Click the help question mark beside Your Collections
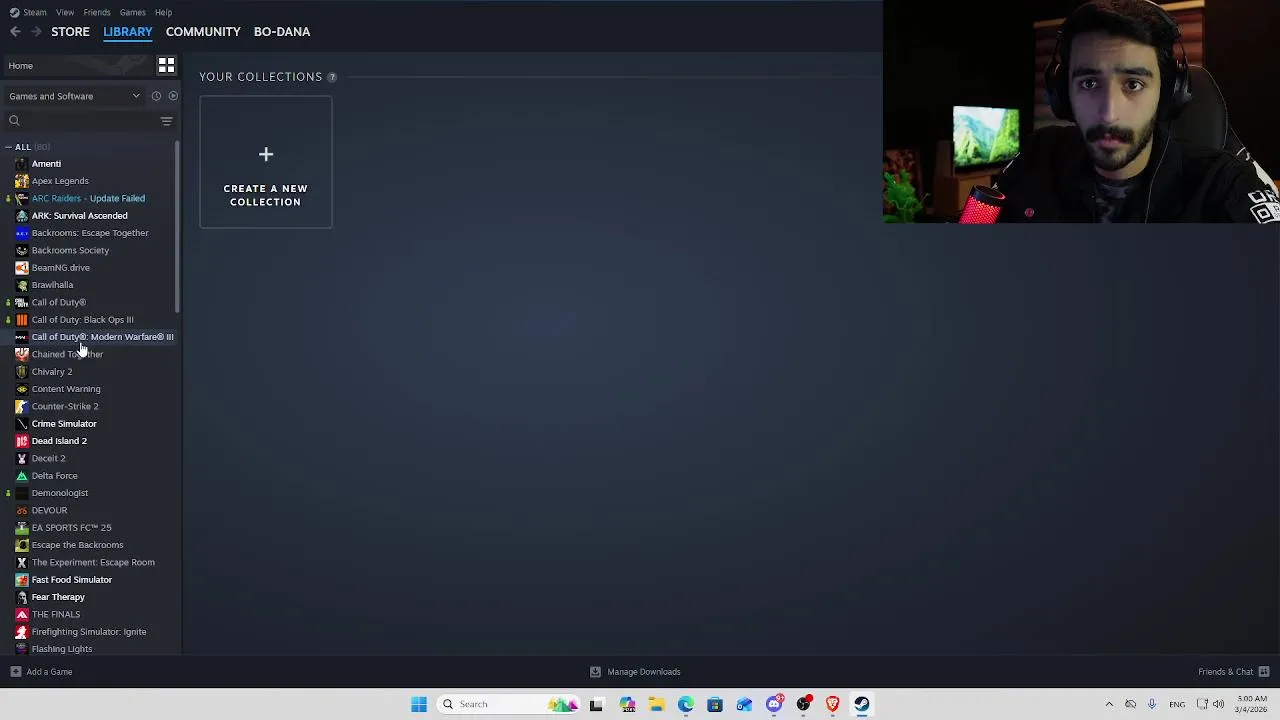 [x=332, y=77]
